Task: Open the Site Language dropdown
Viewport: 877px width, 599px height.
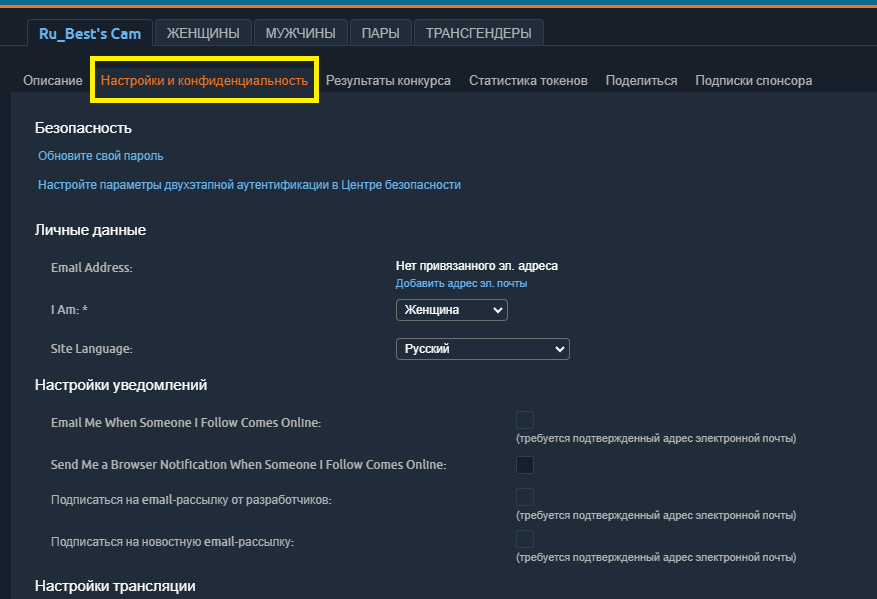Action: click(482, 348)
